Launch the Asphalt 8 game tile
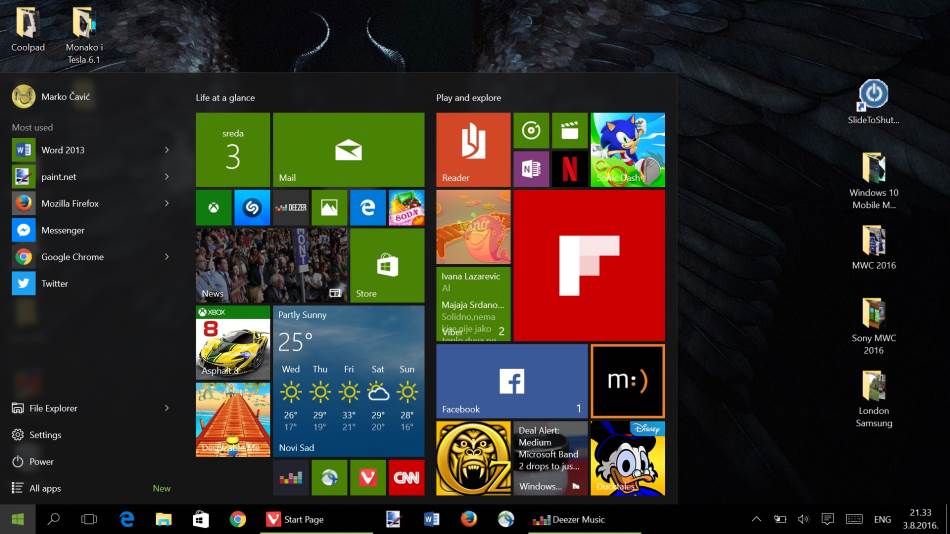The height and width of the screenshot is (534, 950). [x=233, y=342]
